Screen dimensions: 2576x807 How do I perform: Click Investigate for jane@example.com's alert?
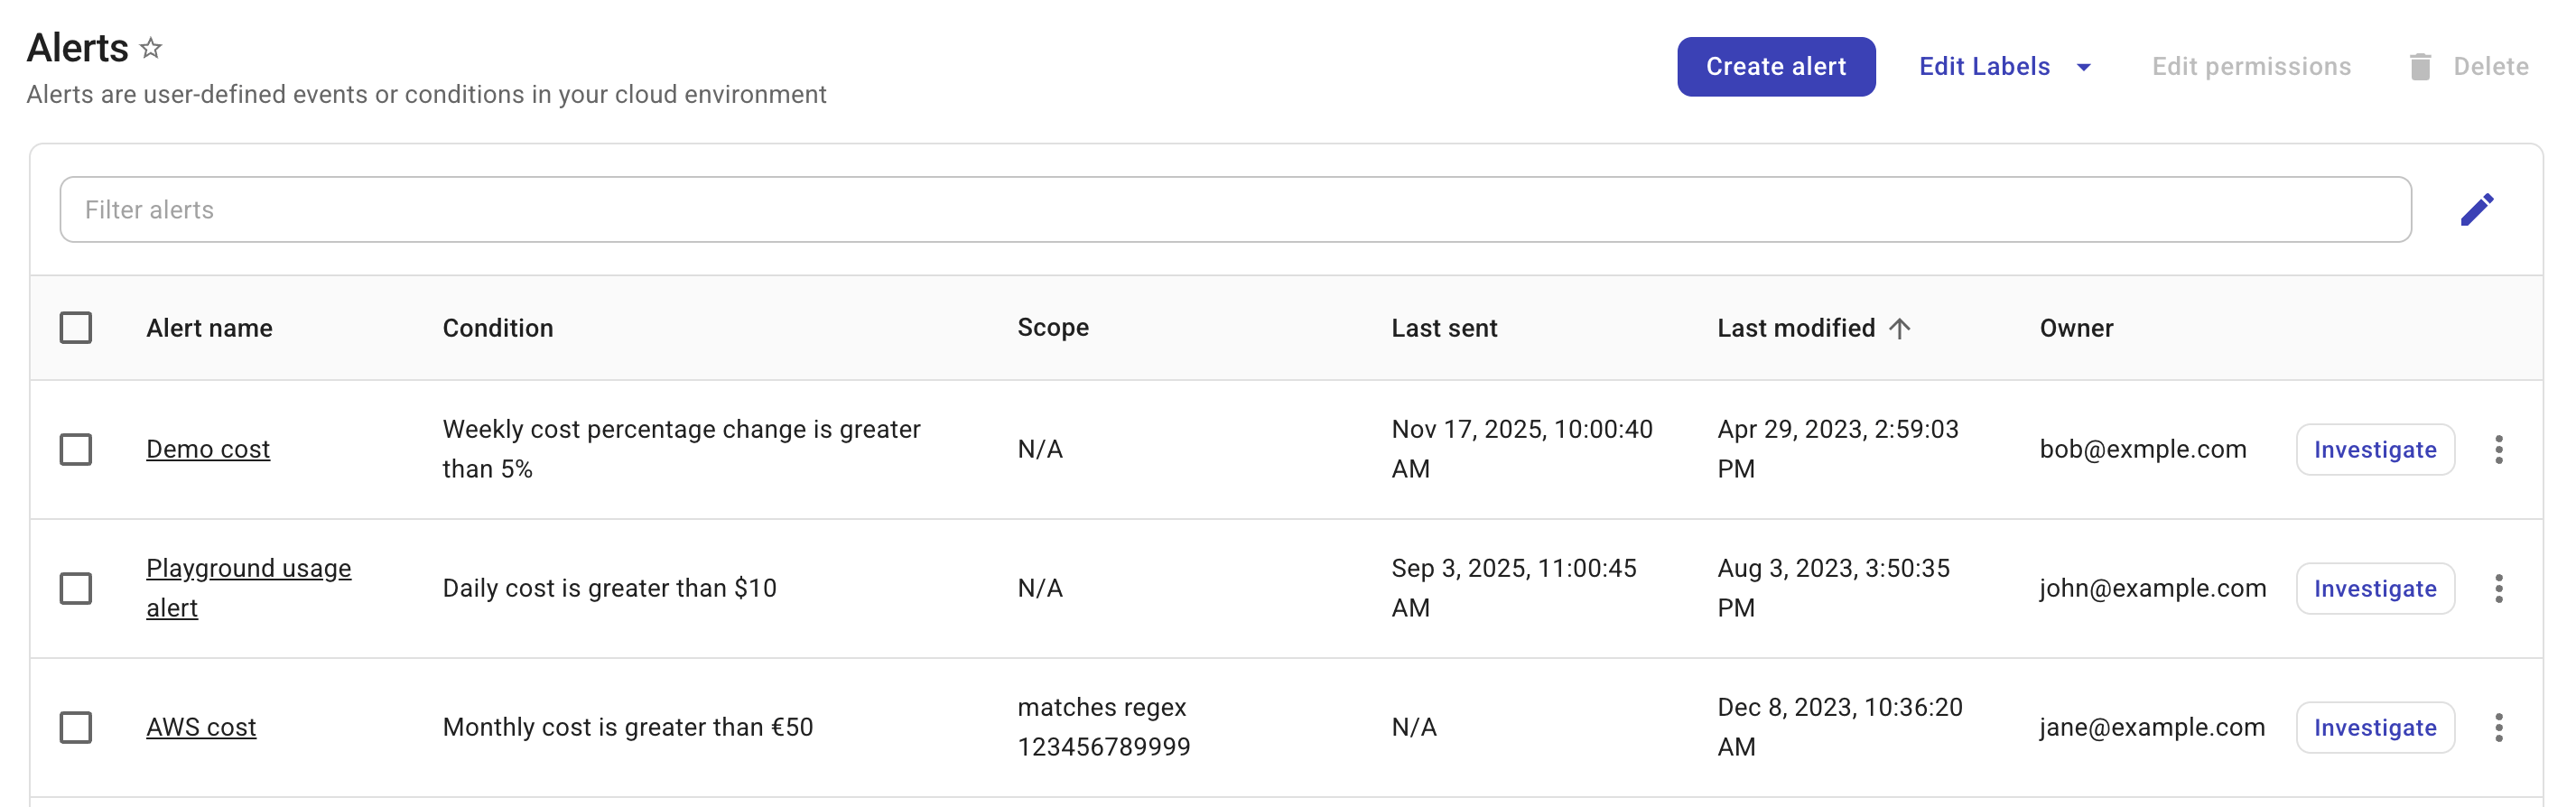point(2374,727)
